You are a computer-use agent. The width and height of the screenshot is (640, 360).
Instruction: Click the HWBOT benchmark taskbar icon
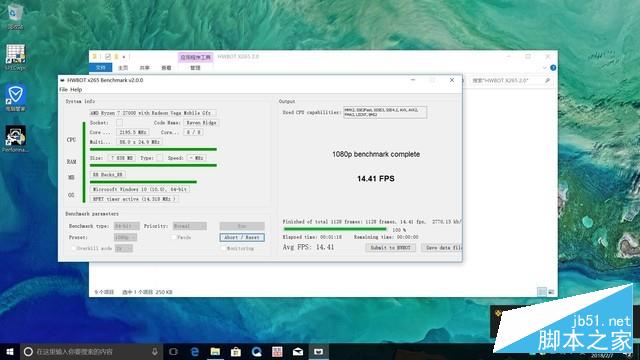pos(319,351)
